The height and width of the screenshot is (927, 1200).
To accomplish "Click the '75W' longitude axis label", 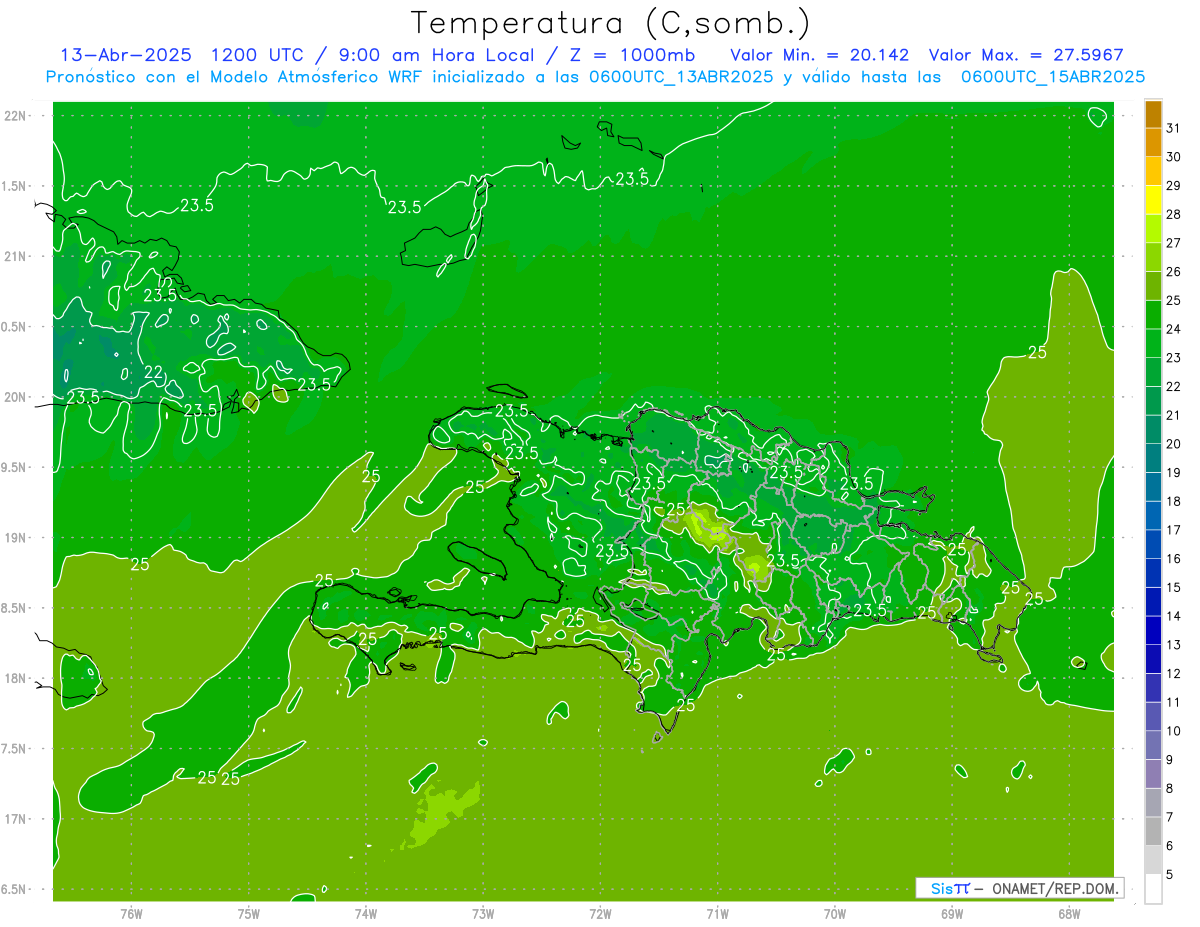I will (x=249, y=914).
